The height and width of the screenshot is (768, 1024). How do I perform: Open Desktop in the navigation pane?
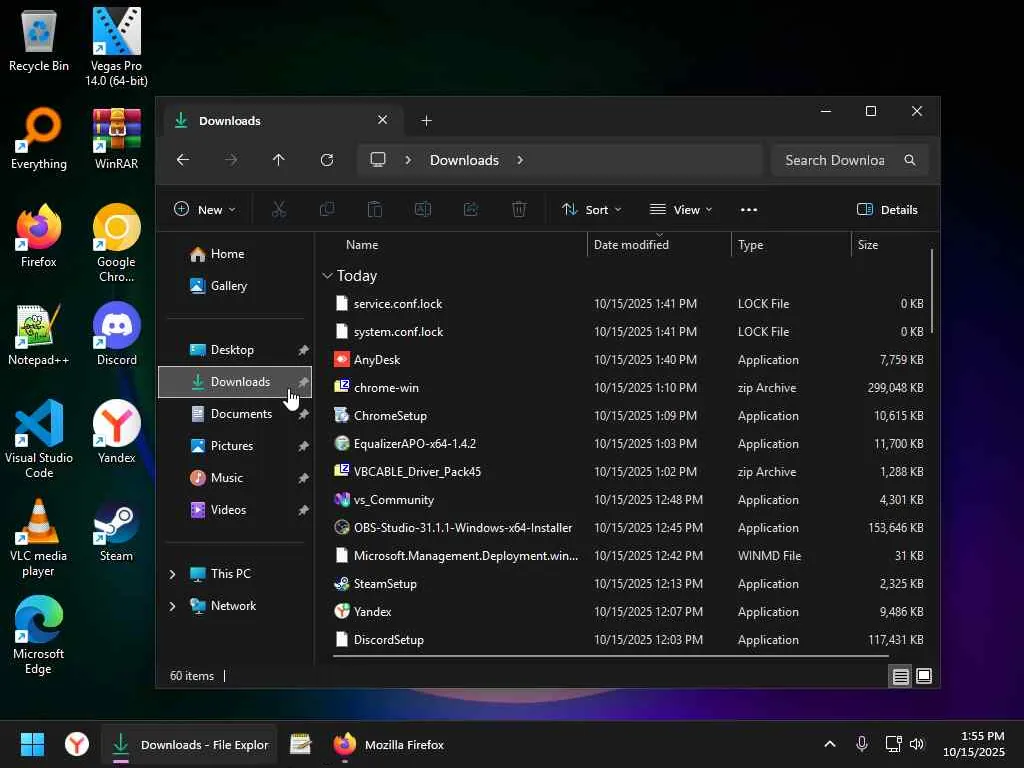coord(235,350)
